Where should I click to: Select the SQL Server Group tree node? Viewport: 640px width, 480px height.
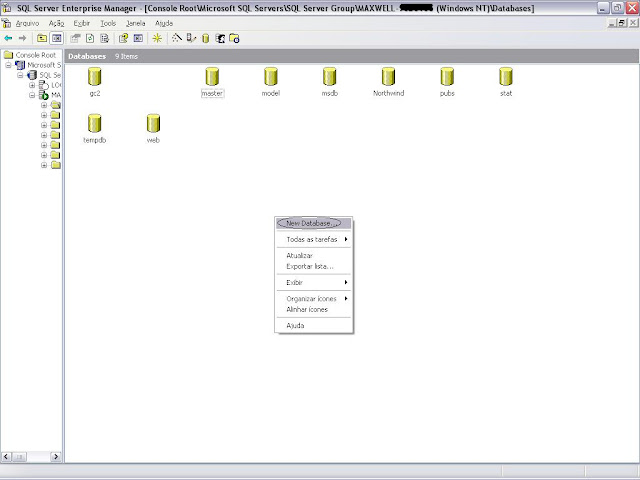pyautogui.click(x=50, y=75)
